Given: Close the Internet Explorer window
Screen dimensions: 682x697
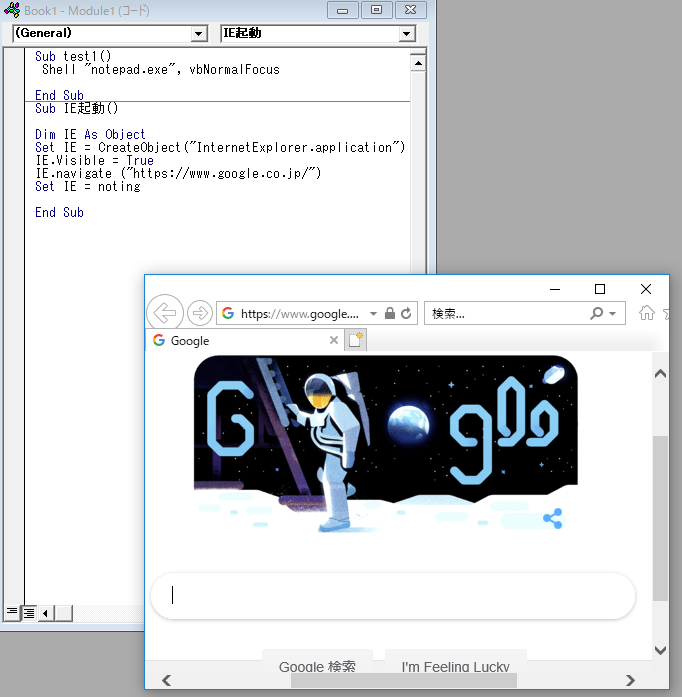Looking at the screenshot, I should tap(646, 289).
